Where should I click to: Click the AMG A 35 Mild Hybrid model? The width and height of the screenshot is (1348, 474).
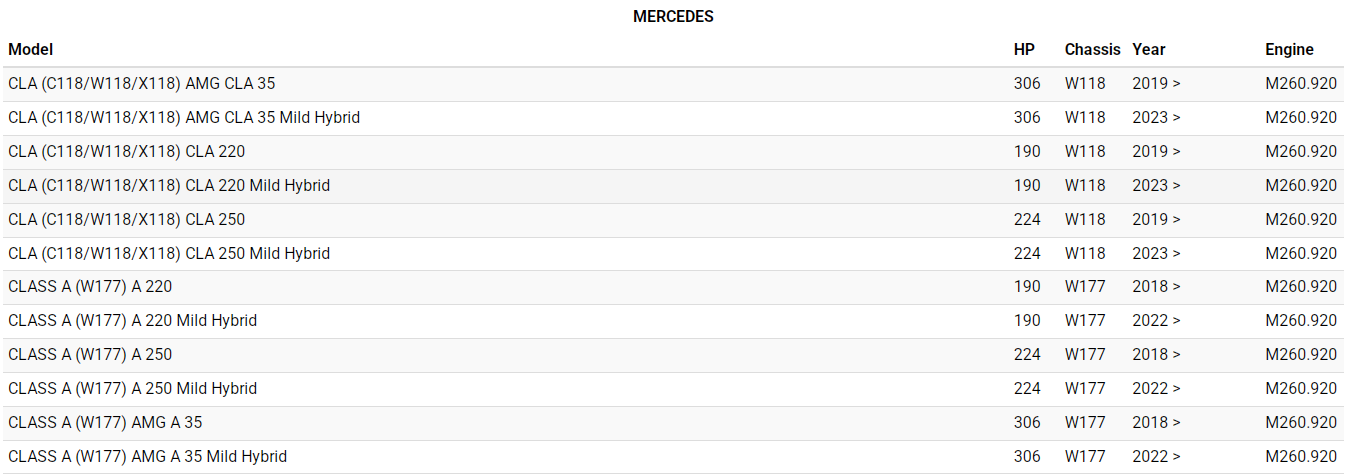click(147, 457)
